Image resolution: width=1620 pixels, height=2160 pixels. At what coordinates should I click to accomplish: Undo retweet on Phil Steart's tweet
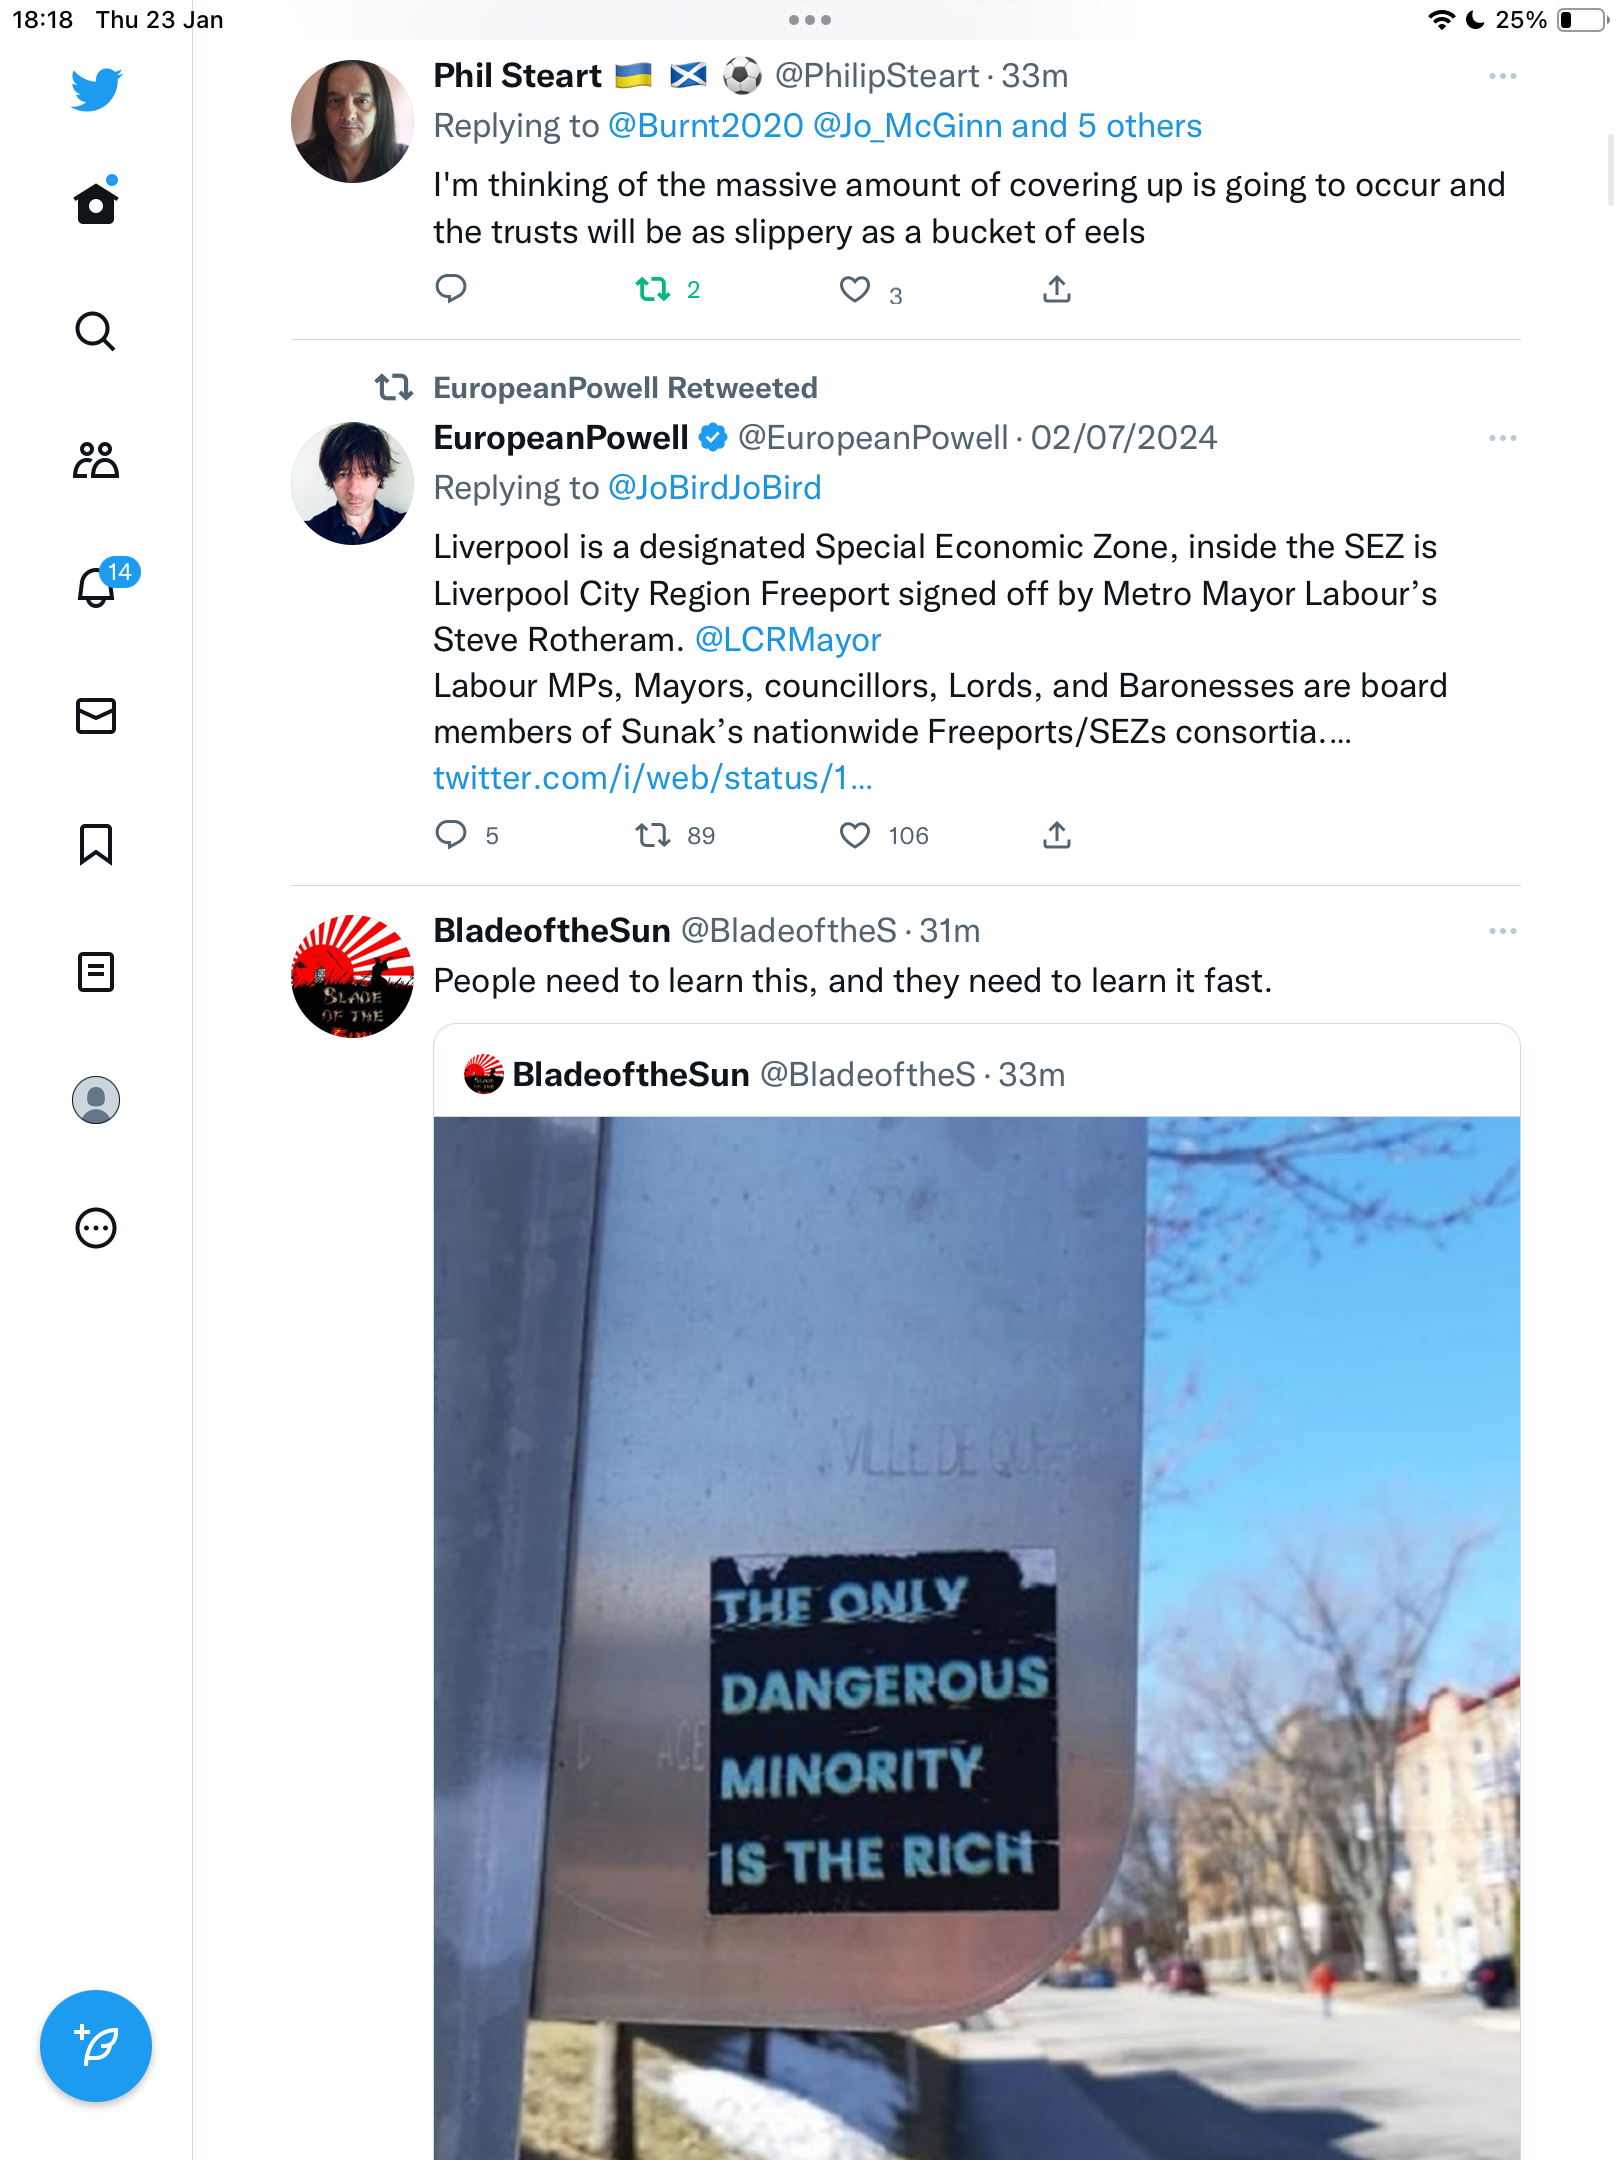[x=653, y=290]
